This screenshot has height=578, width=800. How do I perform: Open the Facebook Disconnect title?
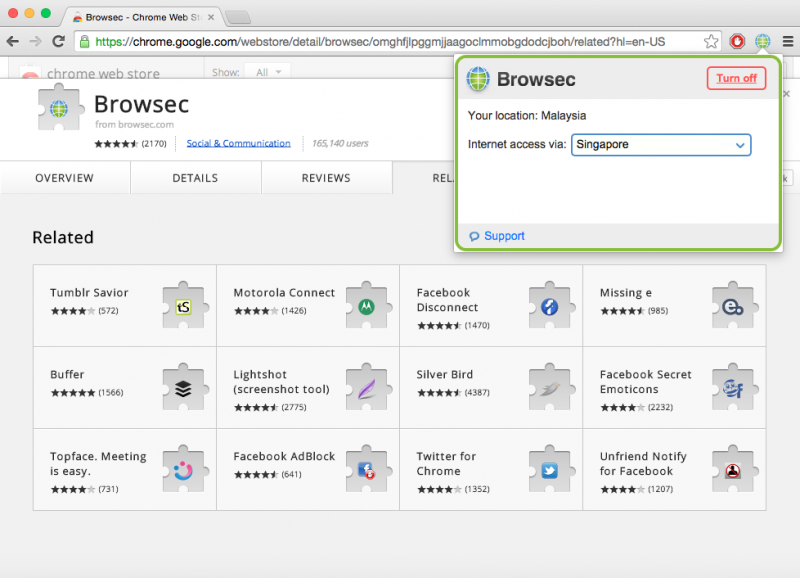point(447,300)
